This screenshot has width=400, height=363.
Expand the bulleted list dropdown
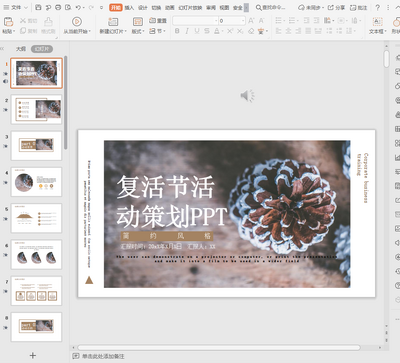[x=284, y=21]
